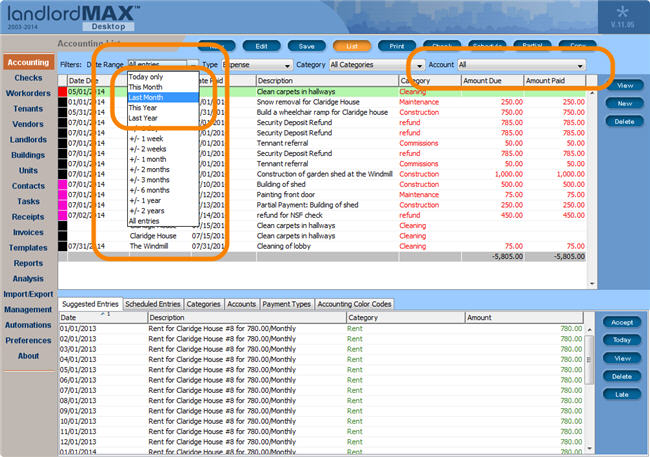Viewport: 650px width, 457px height.
Task: Select suggested entry dated 01/01/2013
Action: point(321,328)
